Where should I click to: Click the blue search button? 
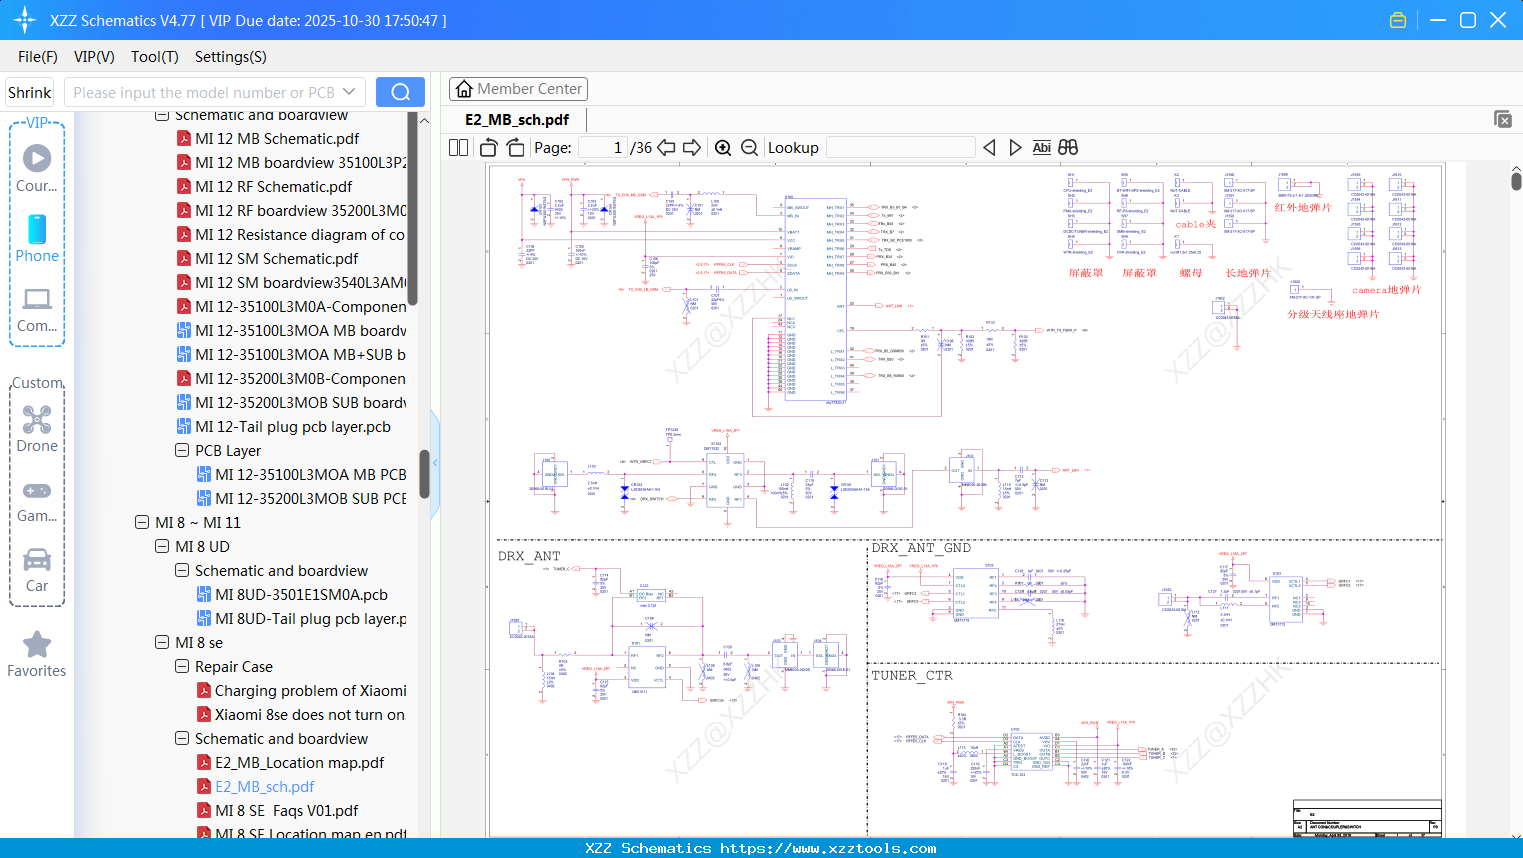pyautogui.click(x=400, y=92)
